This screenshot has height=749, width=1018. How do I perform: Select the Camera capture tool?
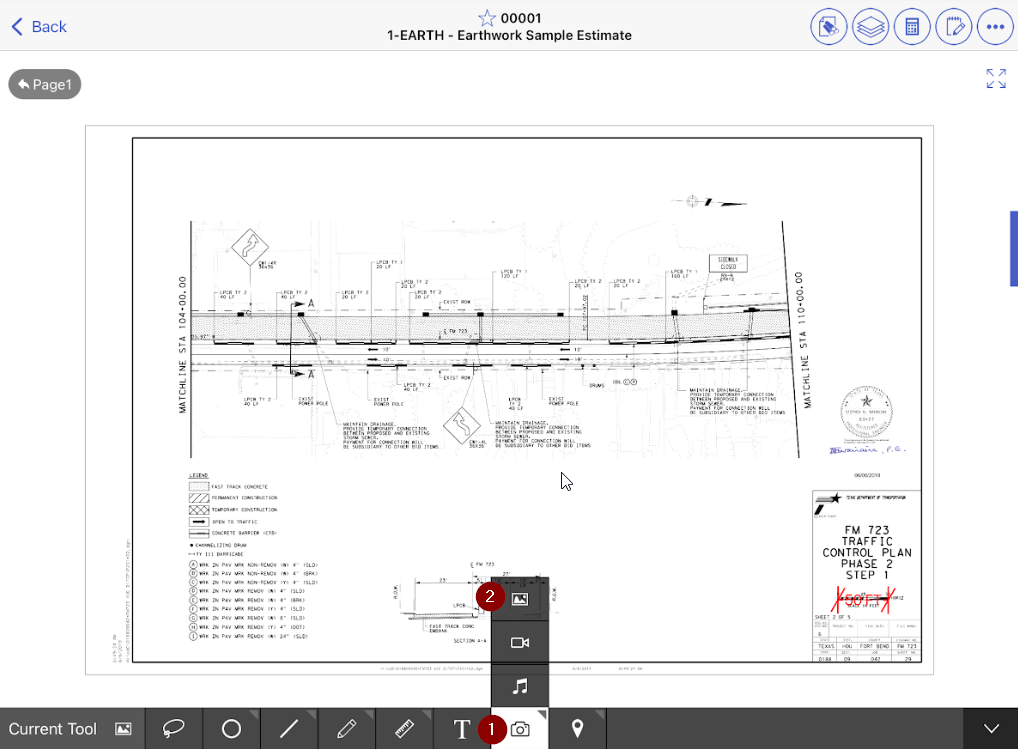(519, 728)
